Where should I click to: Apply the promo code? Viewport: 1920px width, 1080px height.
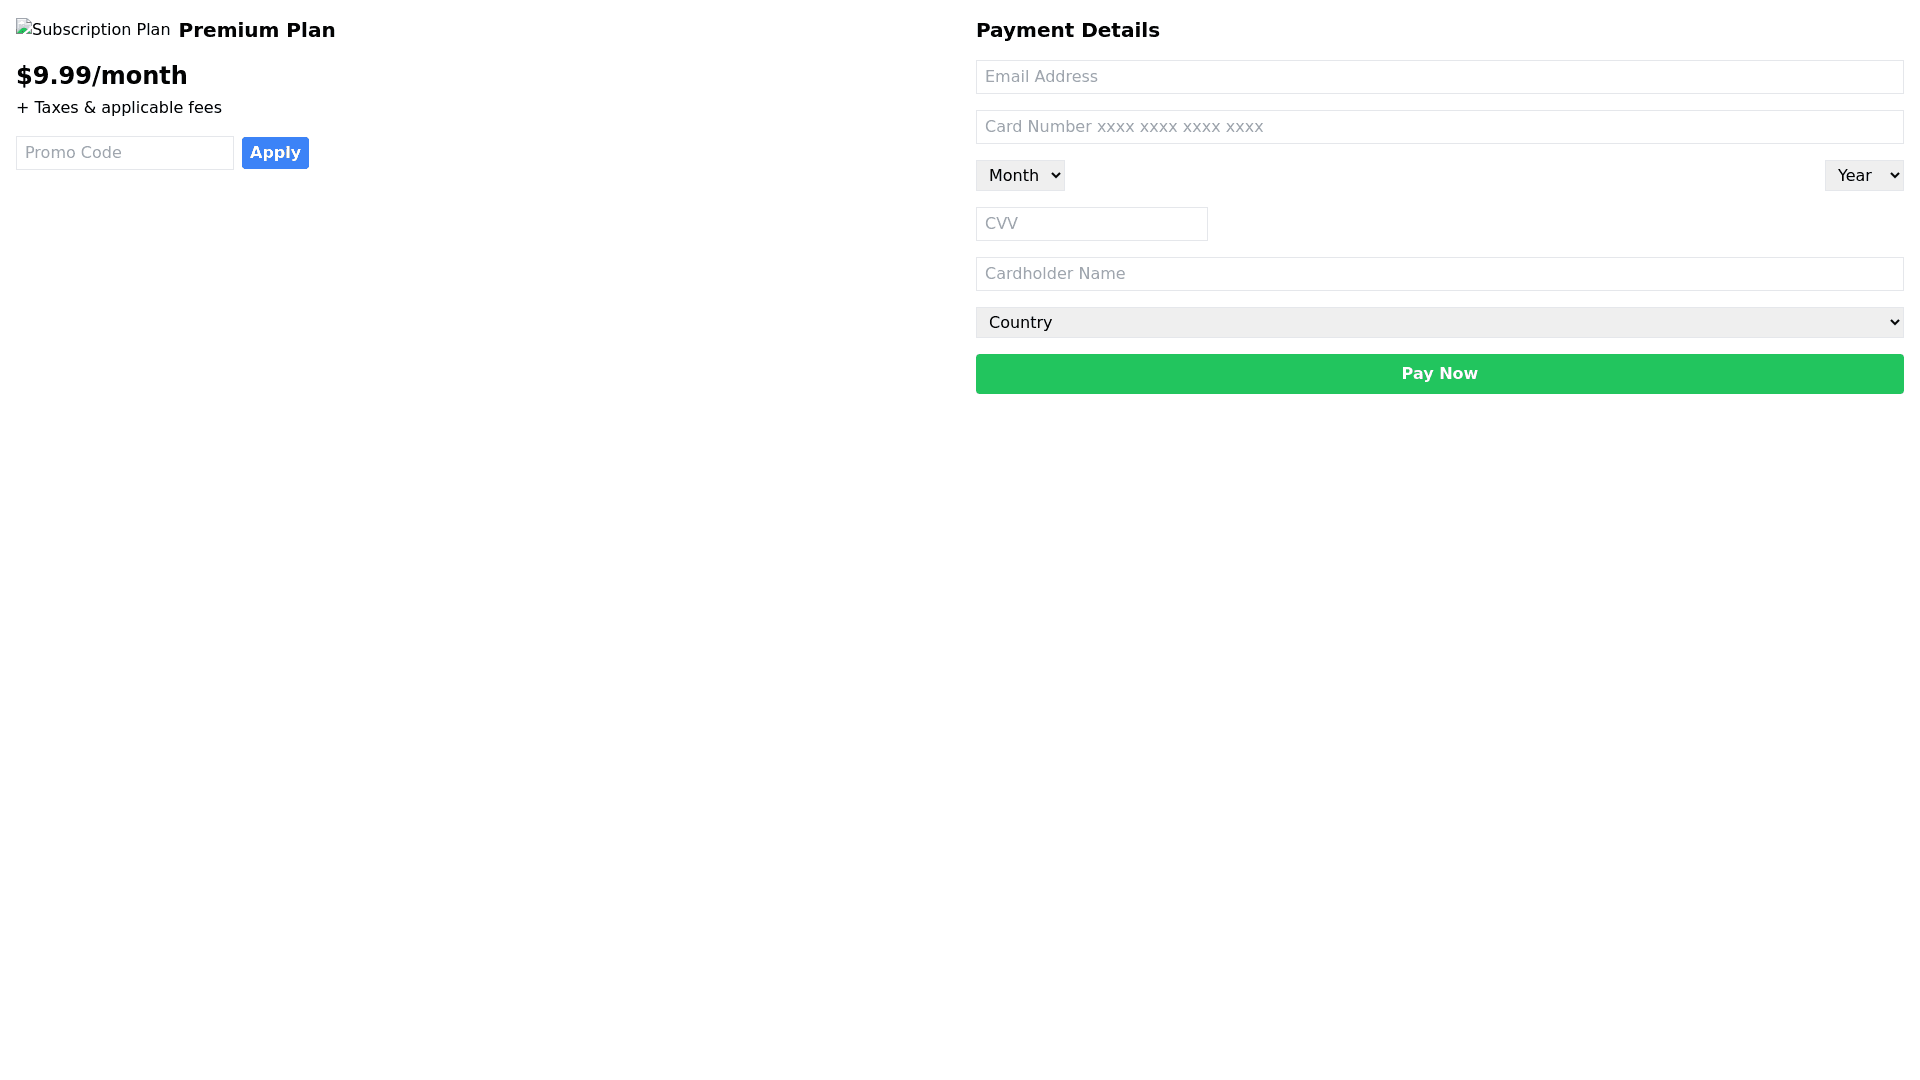(x=275, y=153)
